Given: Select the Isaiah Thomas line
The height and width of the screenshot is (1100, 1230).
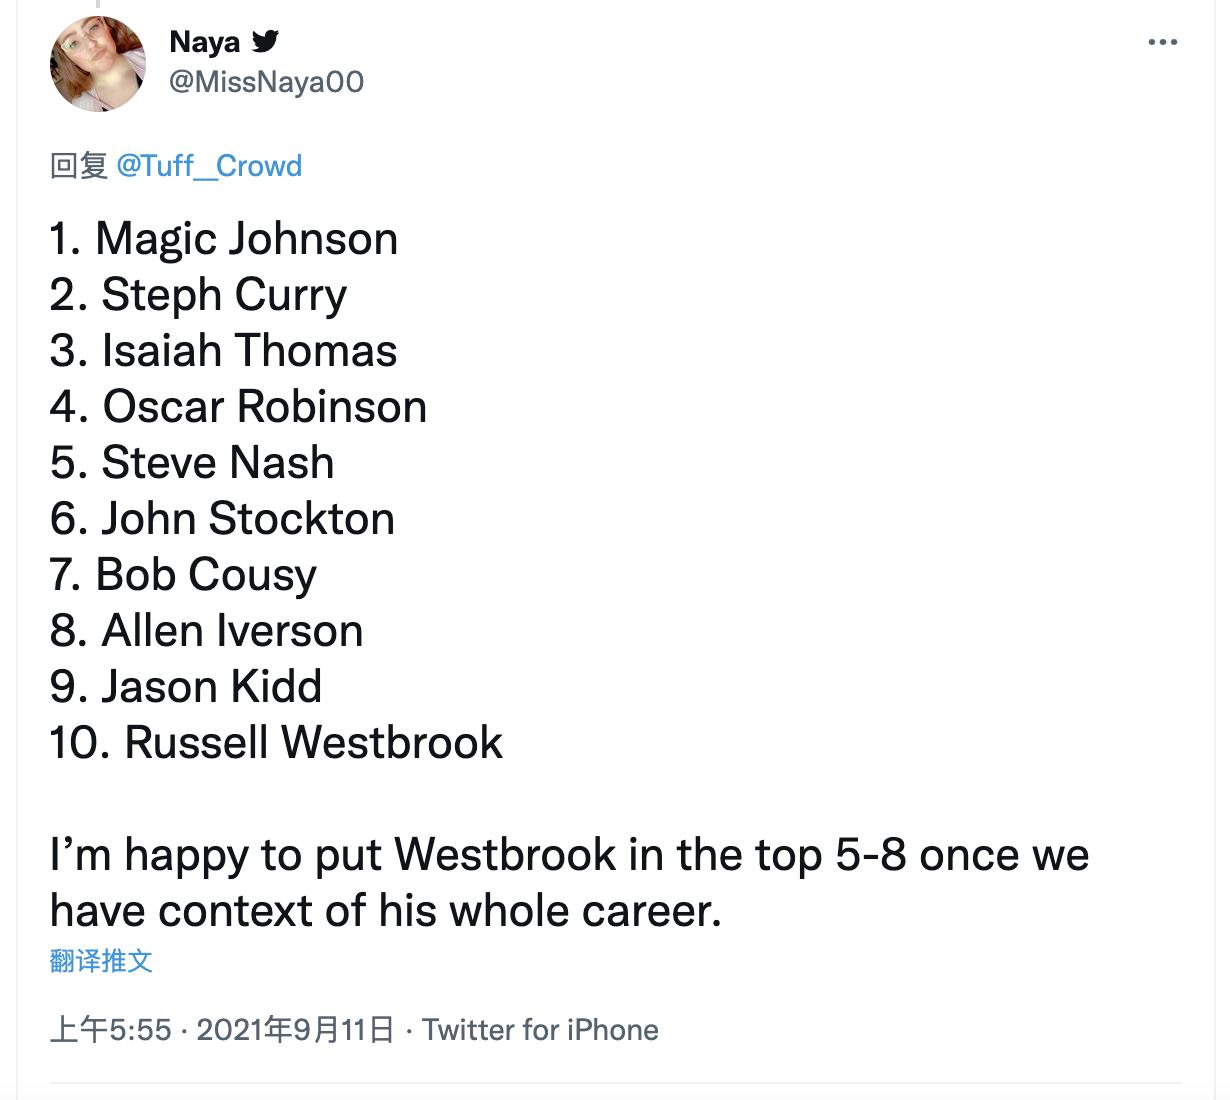Looking at the screenshot, I should point(224,351).
